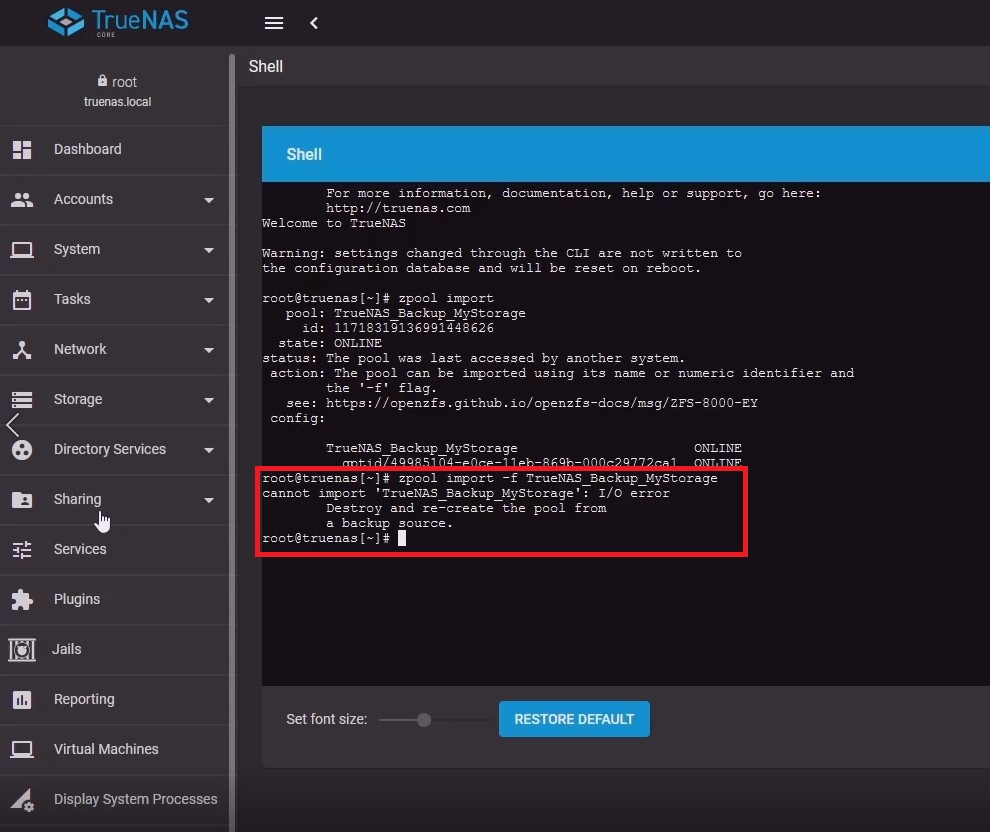Open the Dashboard page
The width and height of the screenshot is (990, 832).
(x=114, y=150)
